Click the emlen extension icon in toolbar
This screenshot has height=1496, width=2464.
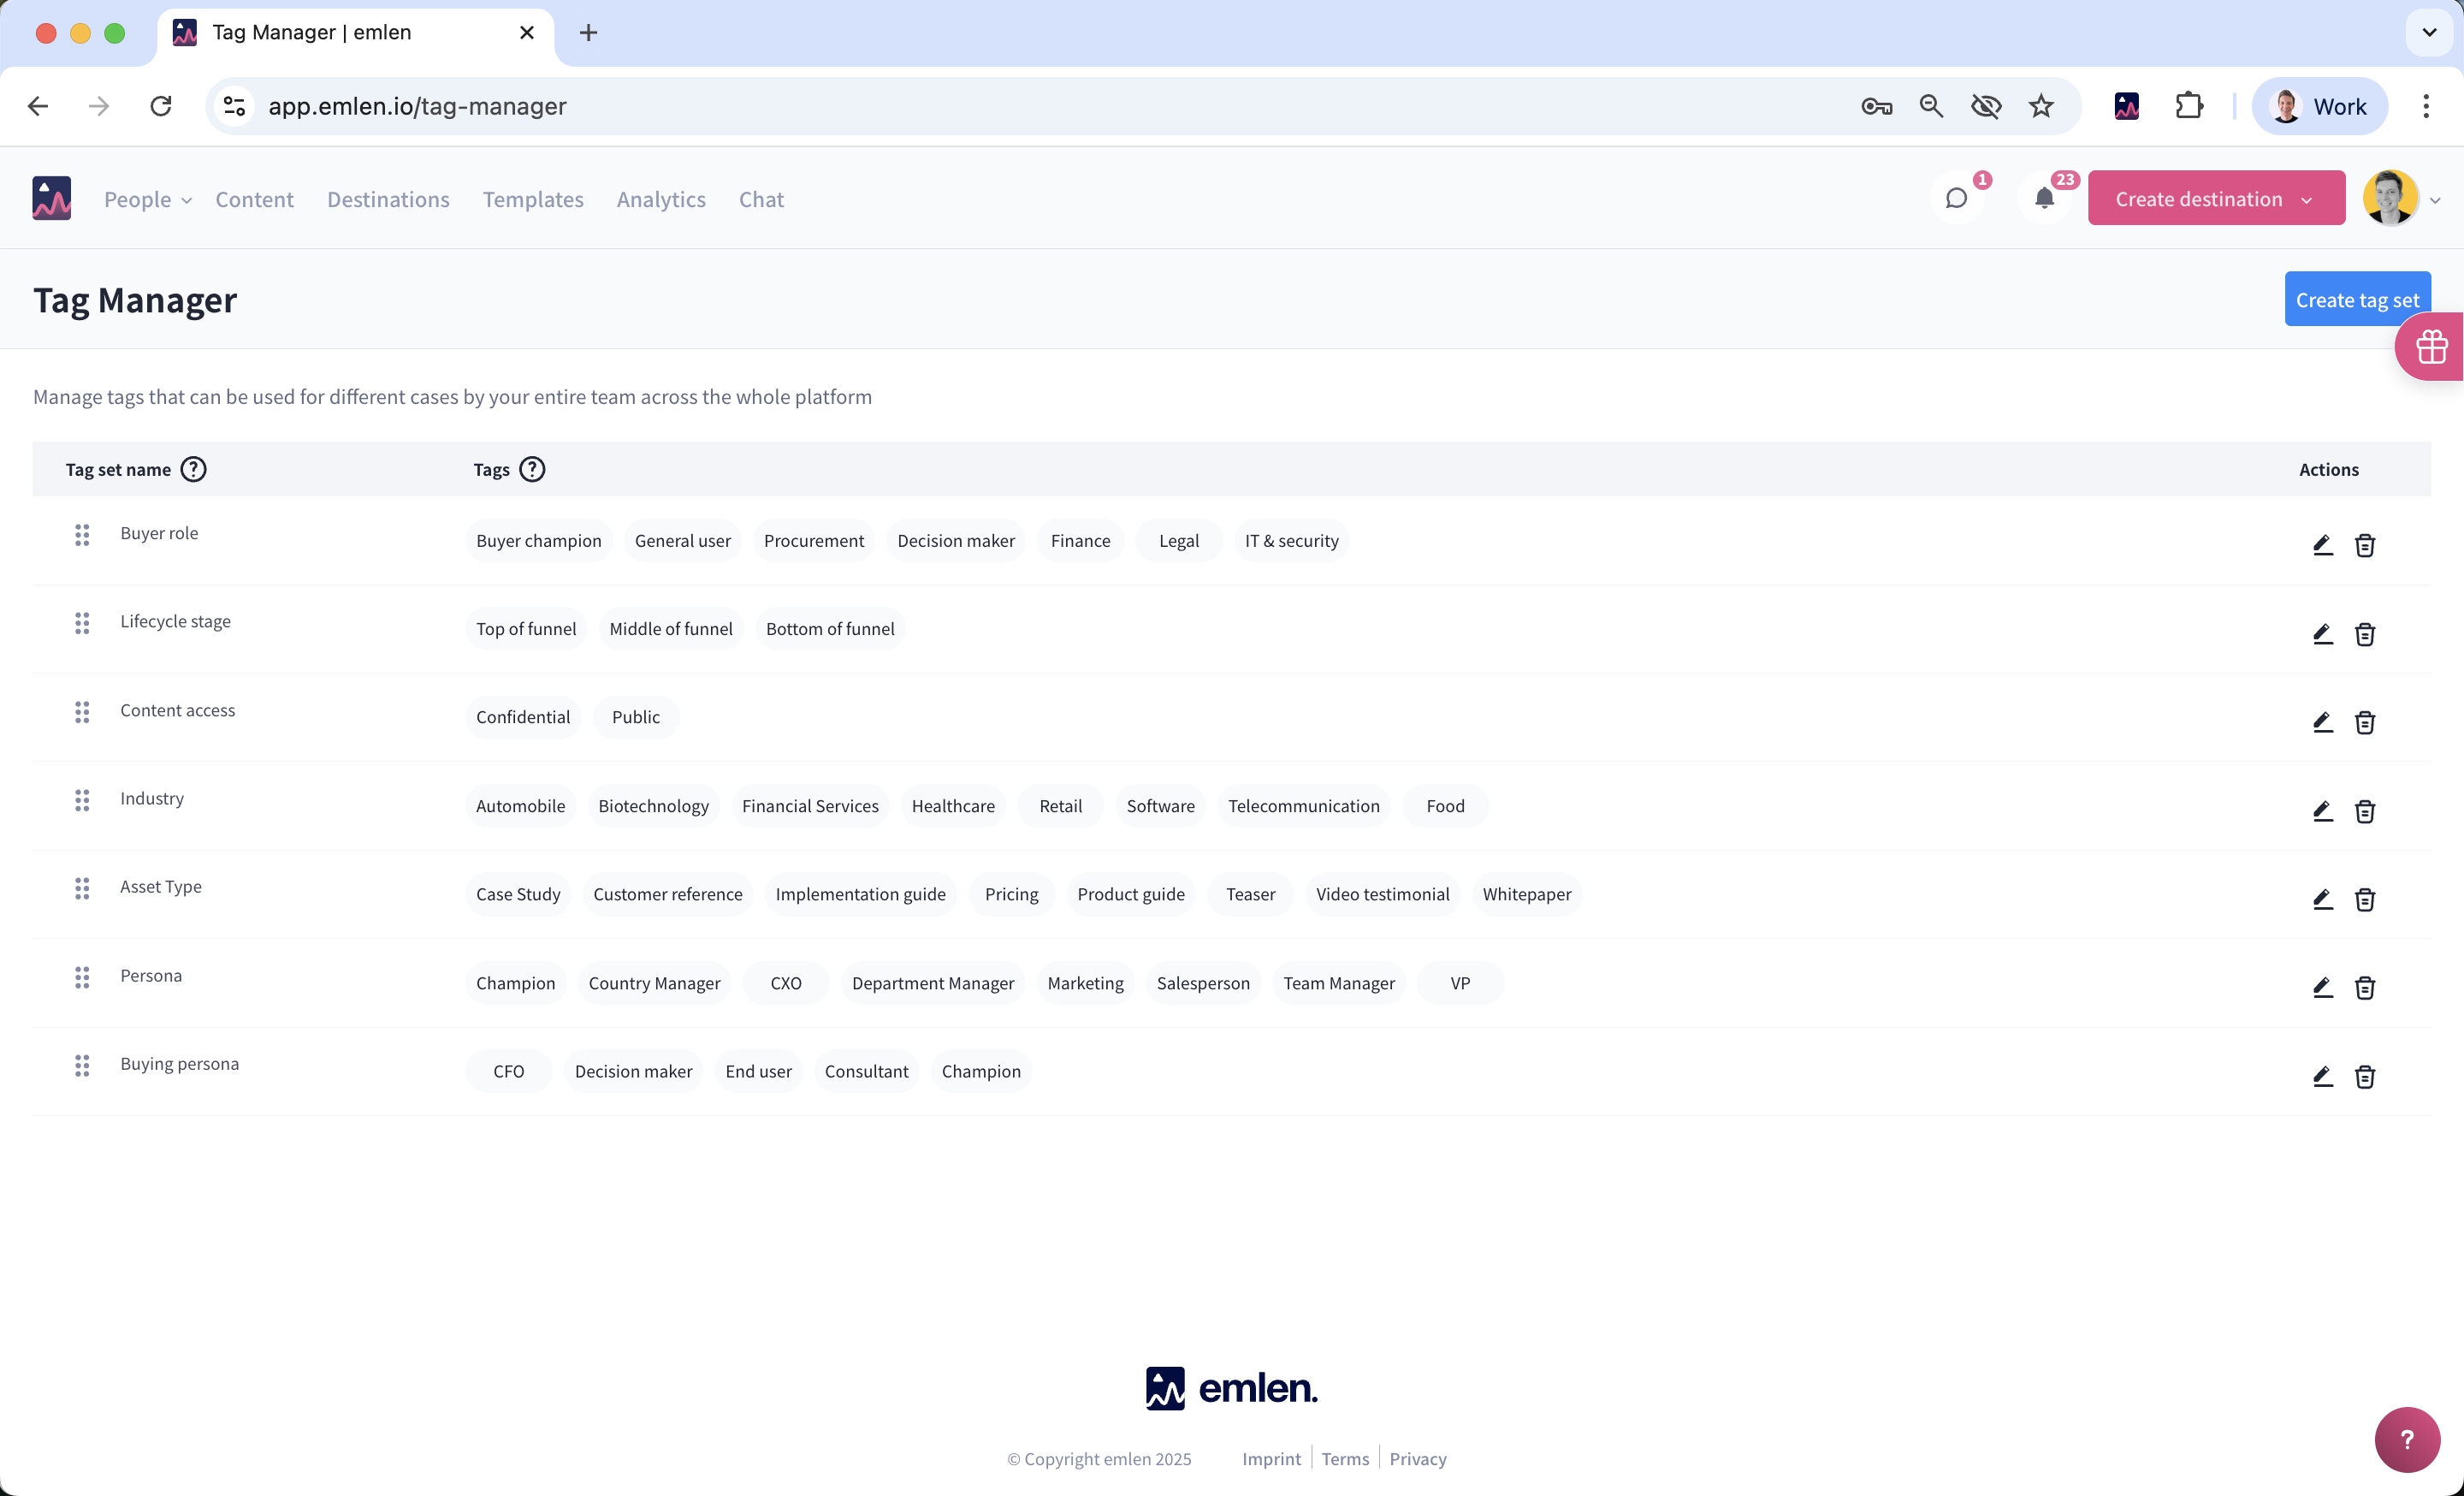(x=2126, y=106)
